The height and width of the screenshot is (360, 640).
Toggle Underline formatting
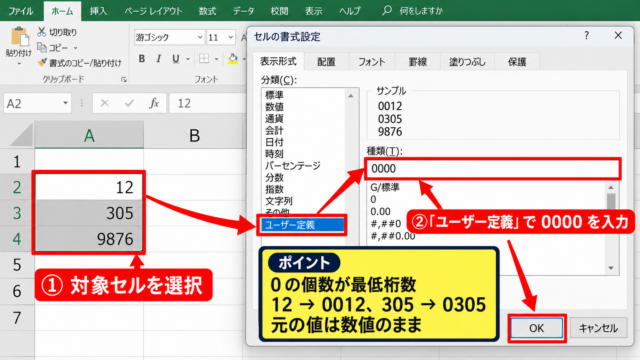(176, 59)
